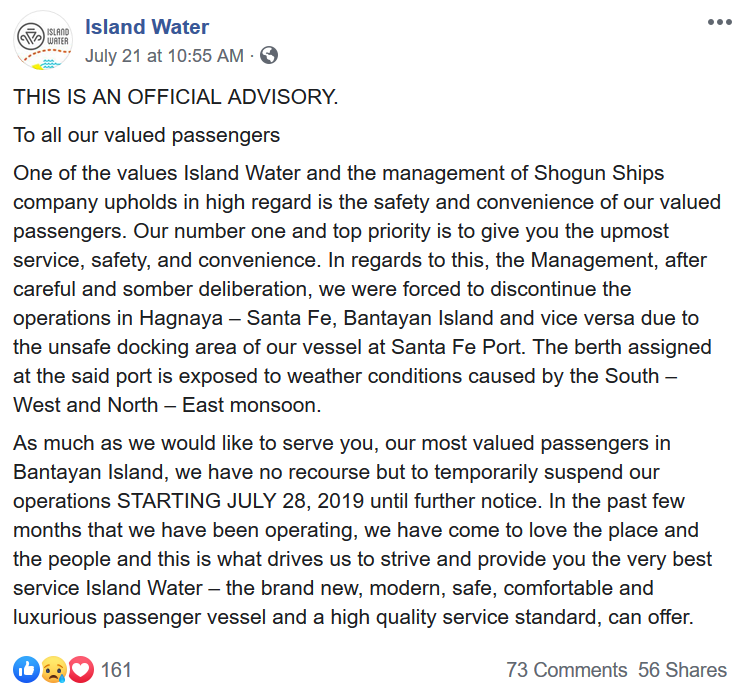Click 'STARTING JULY 28, 2019' in the post
This screenshot has height=690, width=736.
[240, 501]
